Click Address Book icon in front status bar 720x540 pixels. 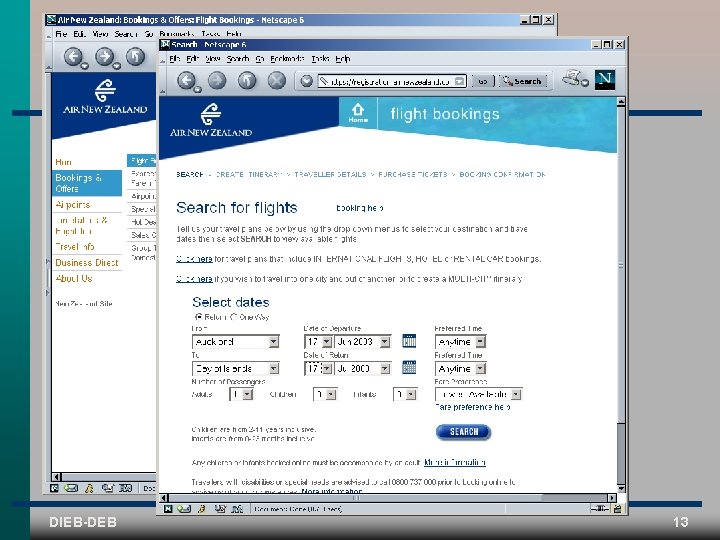237,509
